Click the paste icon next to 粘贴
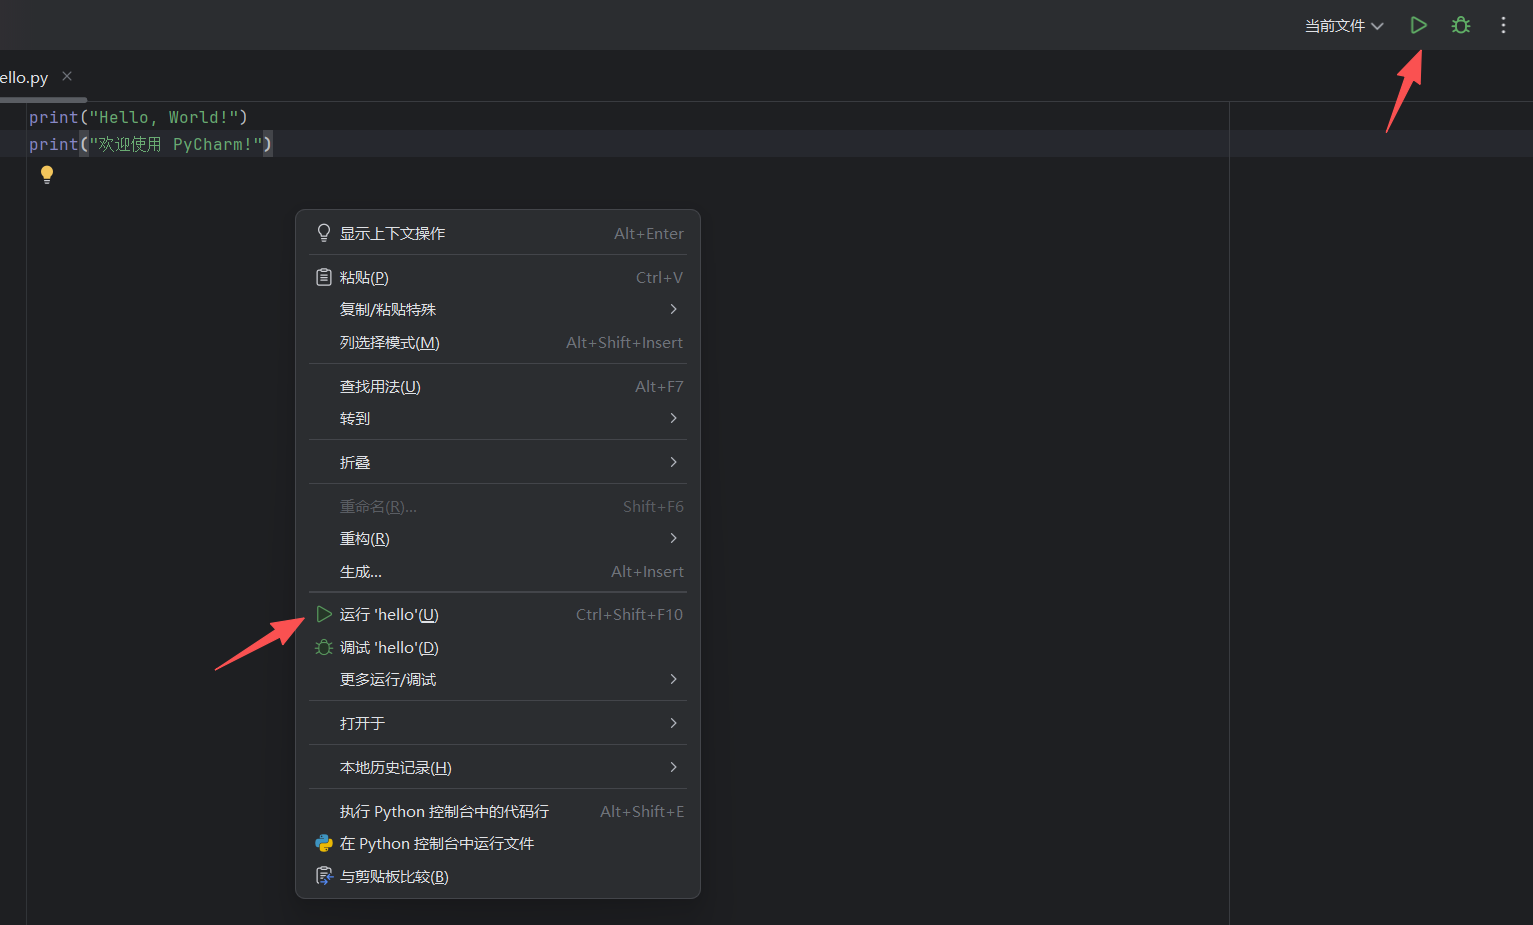Image resolution: width=1533 pixels, height=925 pixels. 324,277
